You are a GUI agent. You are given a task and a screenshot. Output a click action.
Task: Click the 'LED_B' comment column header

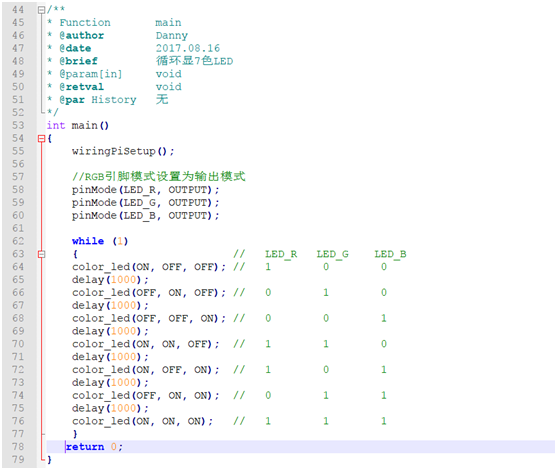(x=390, y=254)
